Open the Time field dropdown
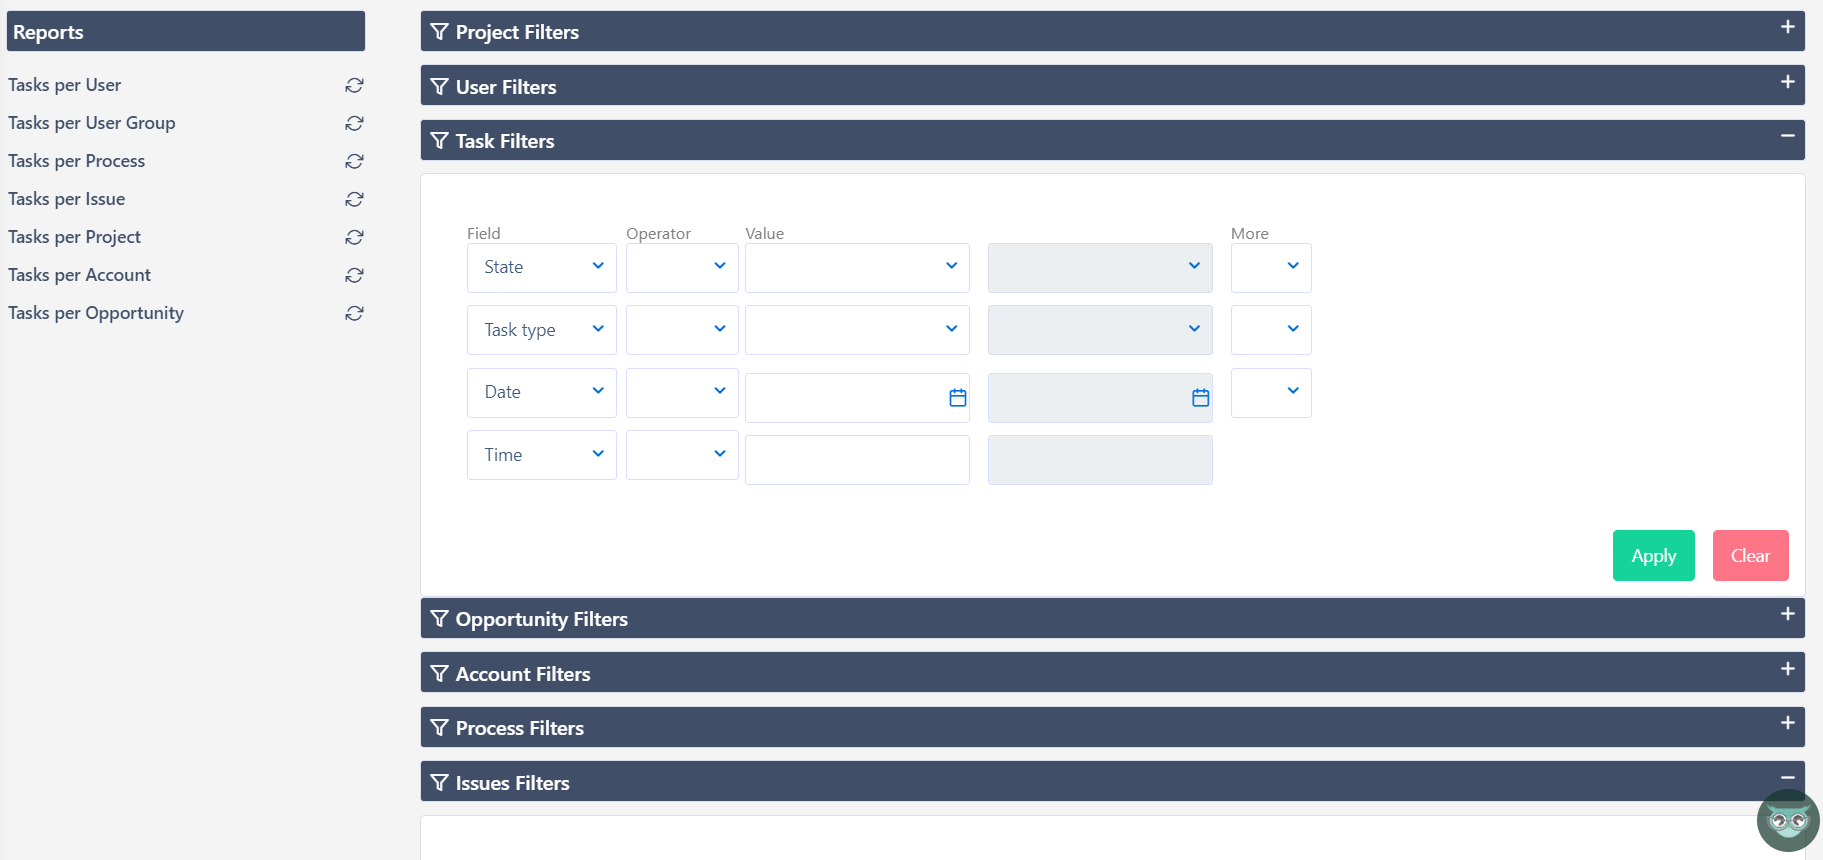 [542, 455]
